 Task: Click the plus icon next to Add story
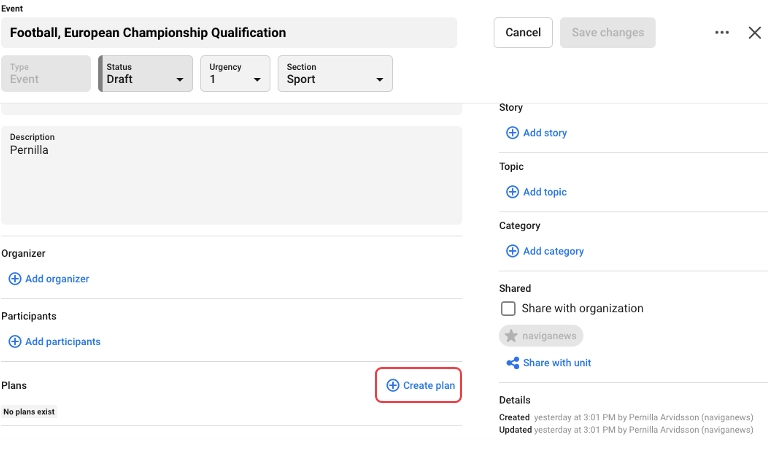512,133
